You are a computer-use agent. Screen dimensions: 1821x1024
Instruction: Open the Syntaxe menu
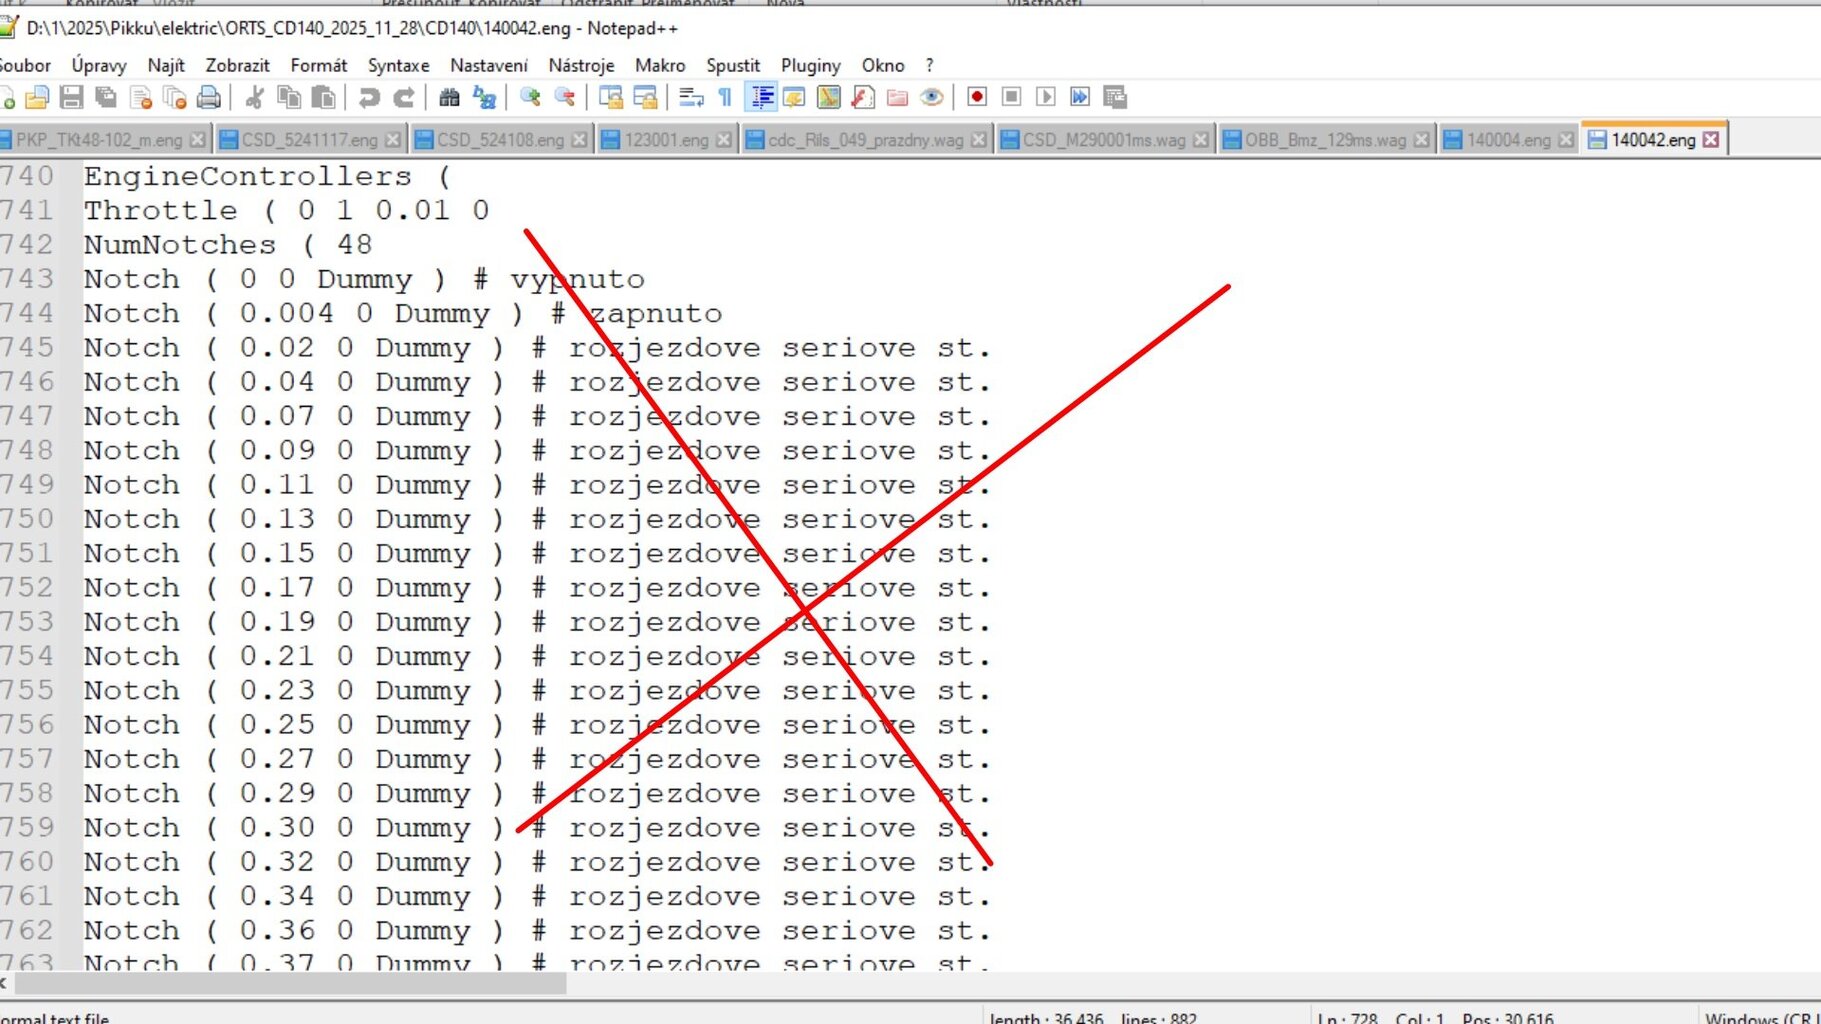point(398,65)
